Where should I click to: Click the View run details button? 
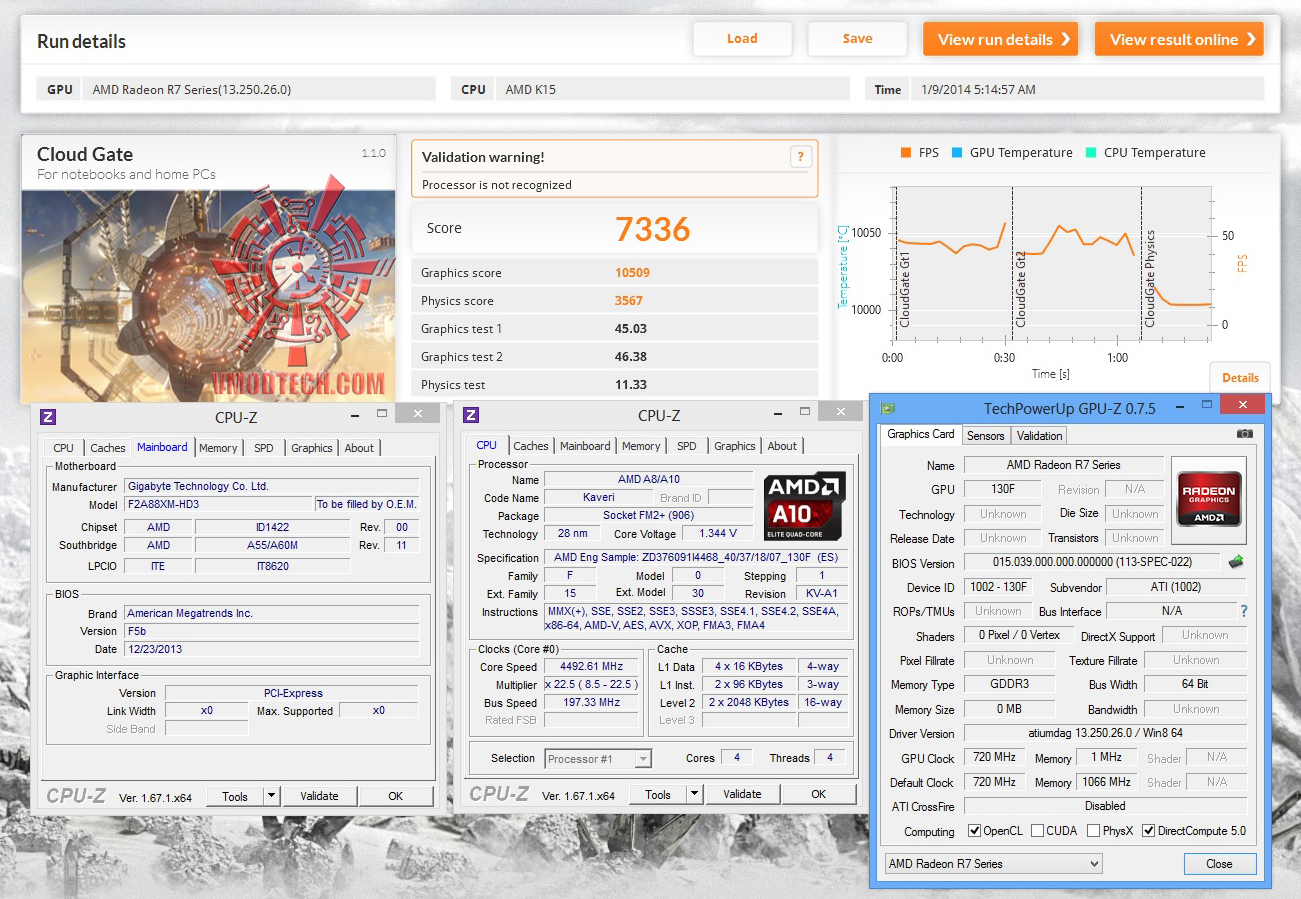coord(1000,39)
